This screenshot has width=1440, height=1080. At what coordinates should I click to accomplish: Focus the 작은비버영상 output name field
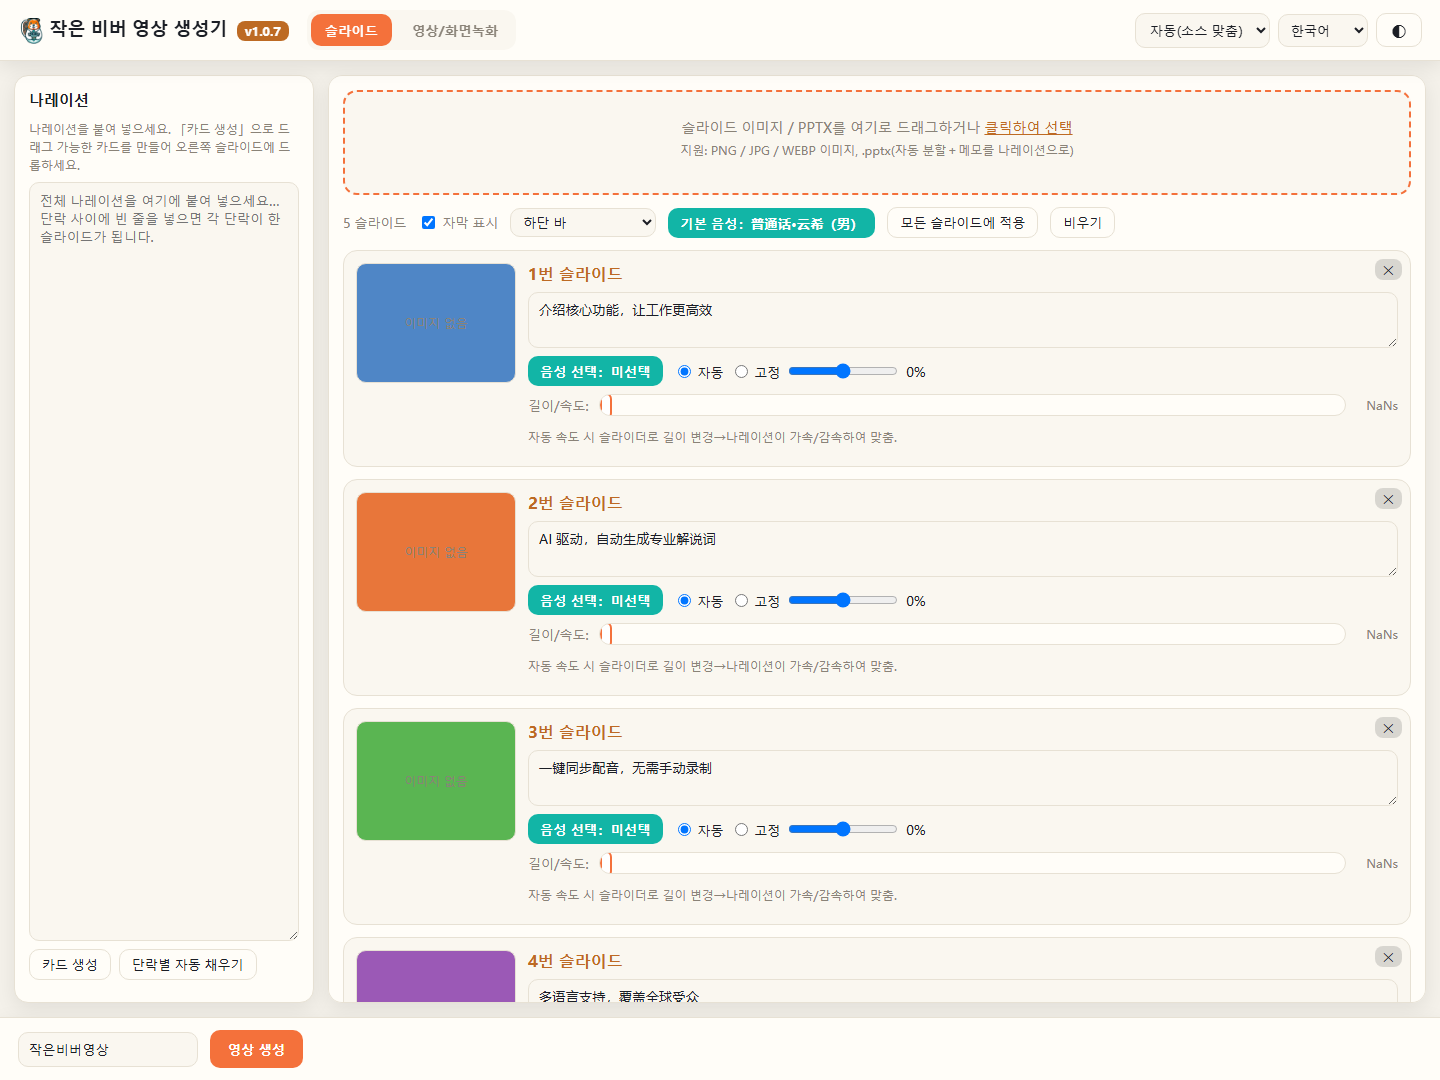click(x=108, y=1050)
